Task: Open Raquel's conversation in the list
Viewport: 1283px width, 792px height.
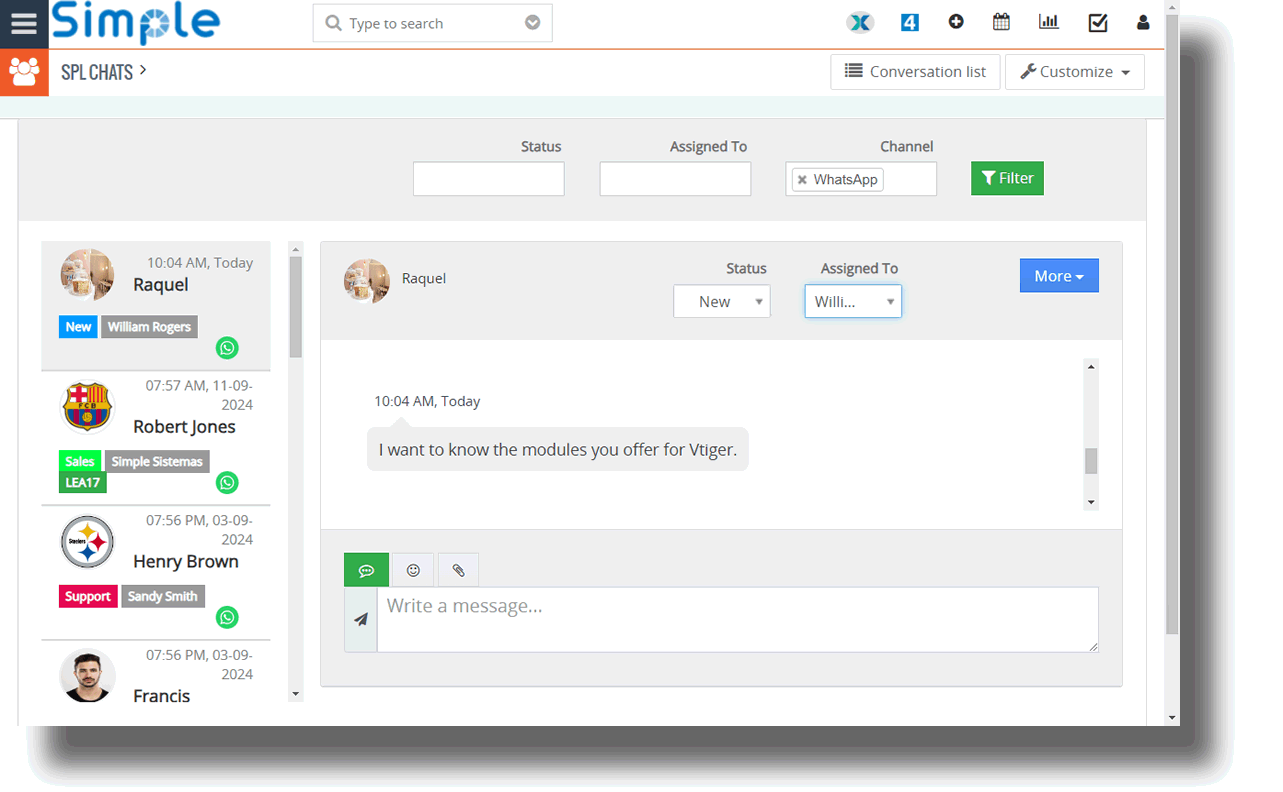Action: (x=156, y=305)
